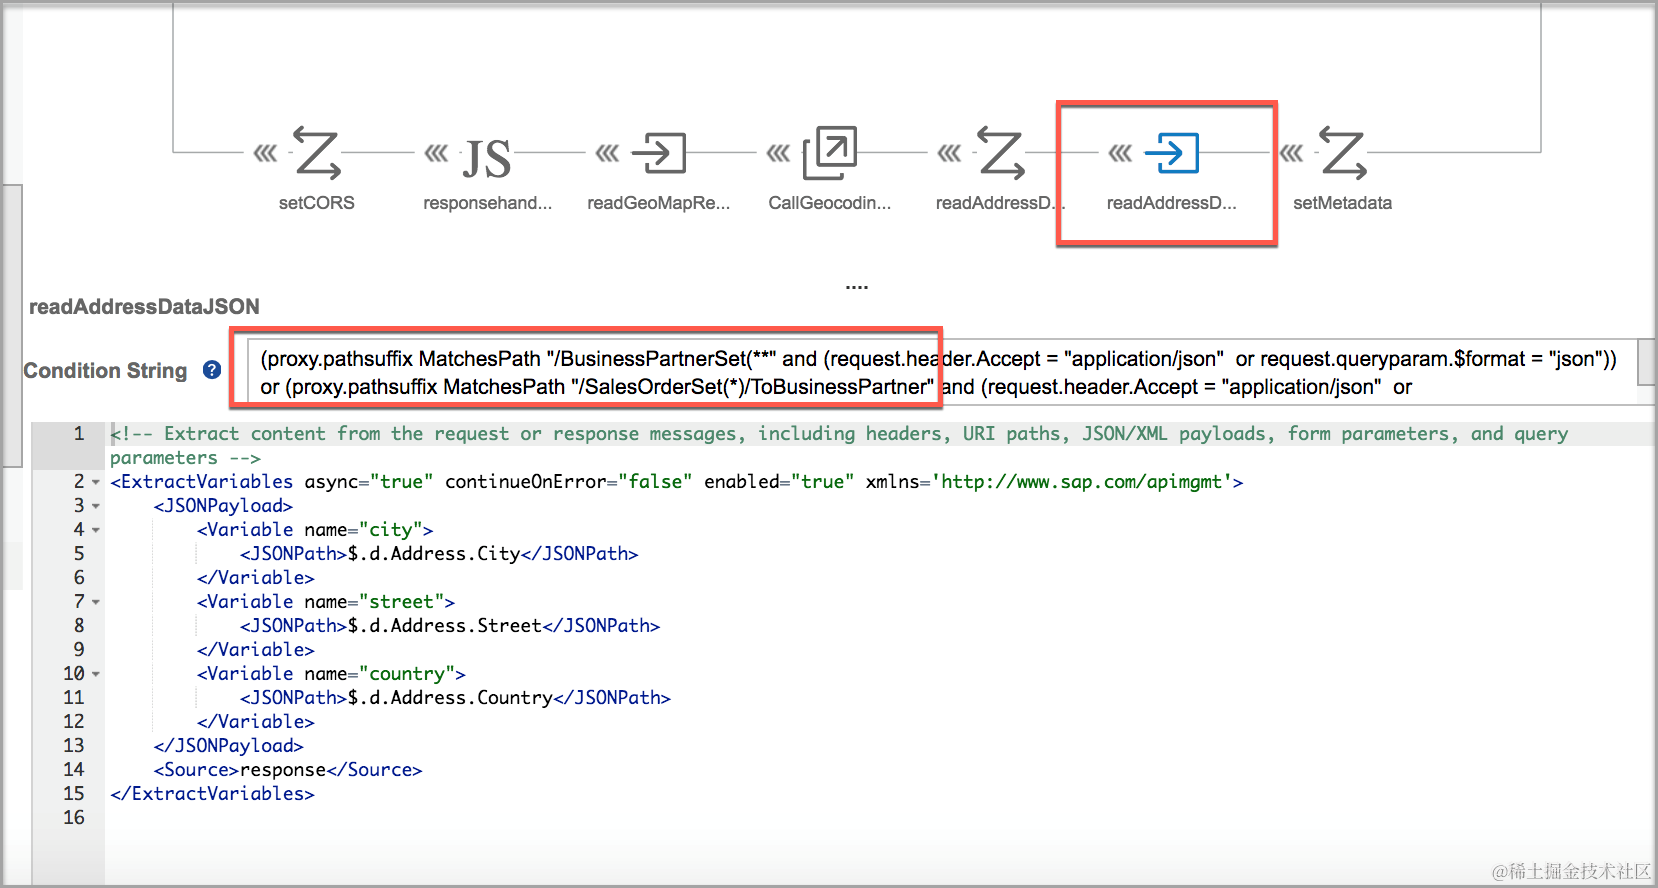Click the readGeoMapRe... label
1658x888 pixels.
tap(659, 203)
